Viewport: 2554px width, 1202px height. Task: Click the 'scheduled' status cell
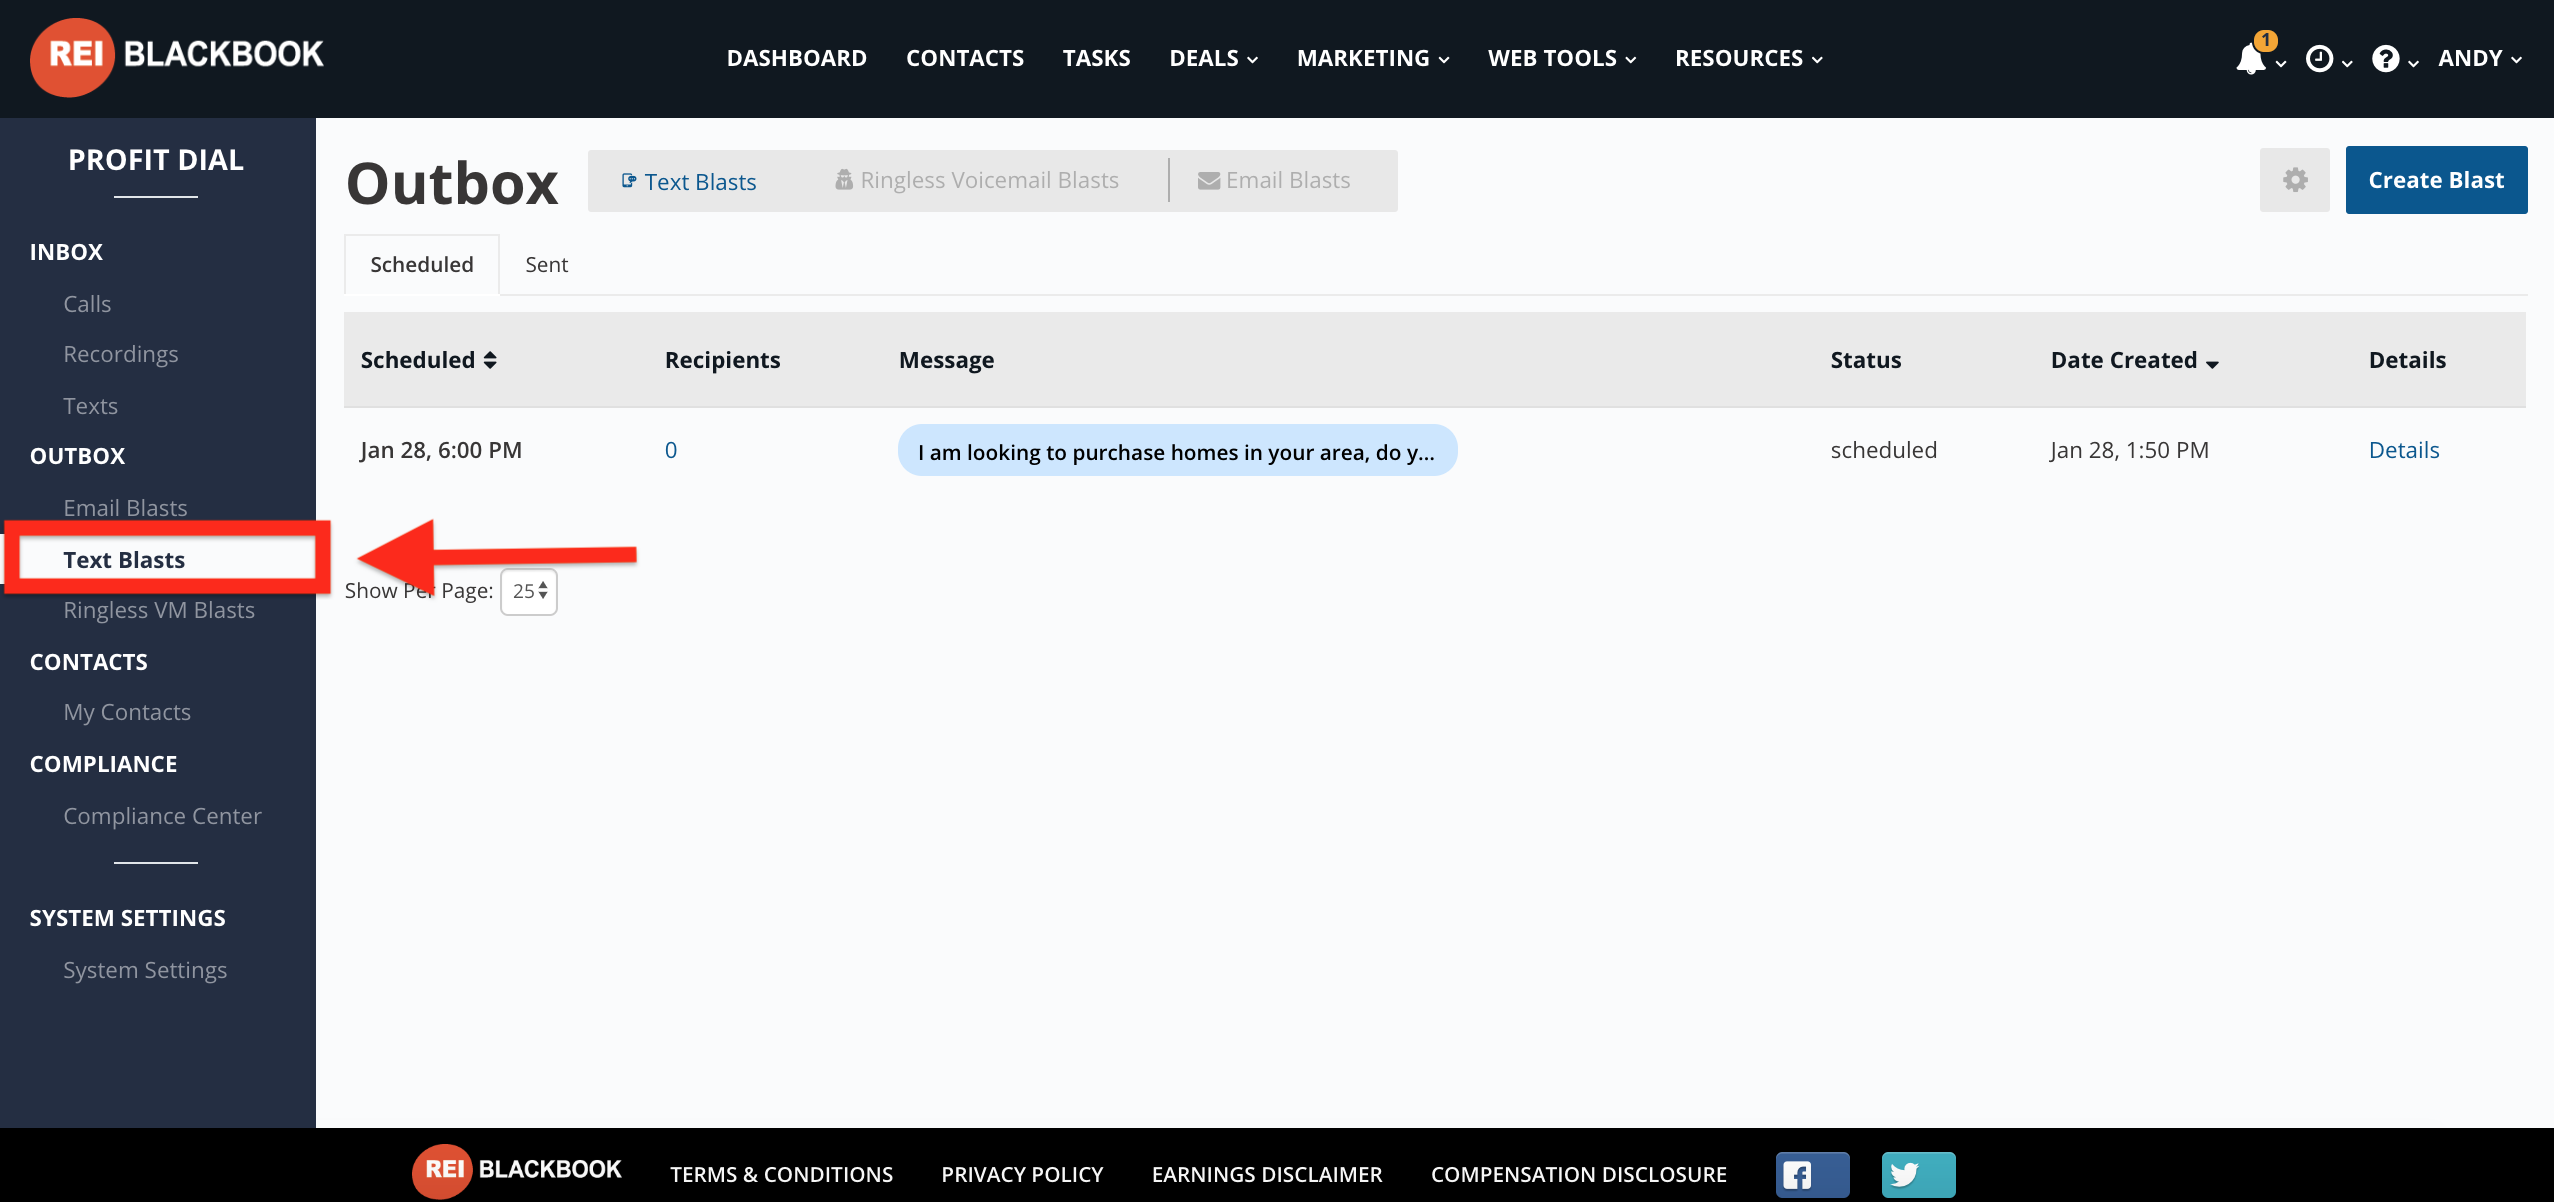click(x=1884, y=450)
